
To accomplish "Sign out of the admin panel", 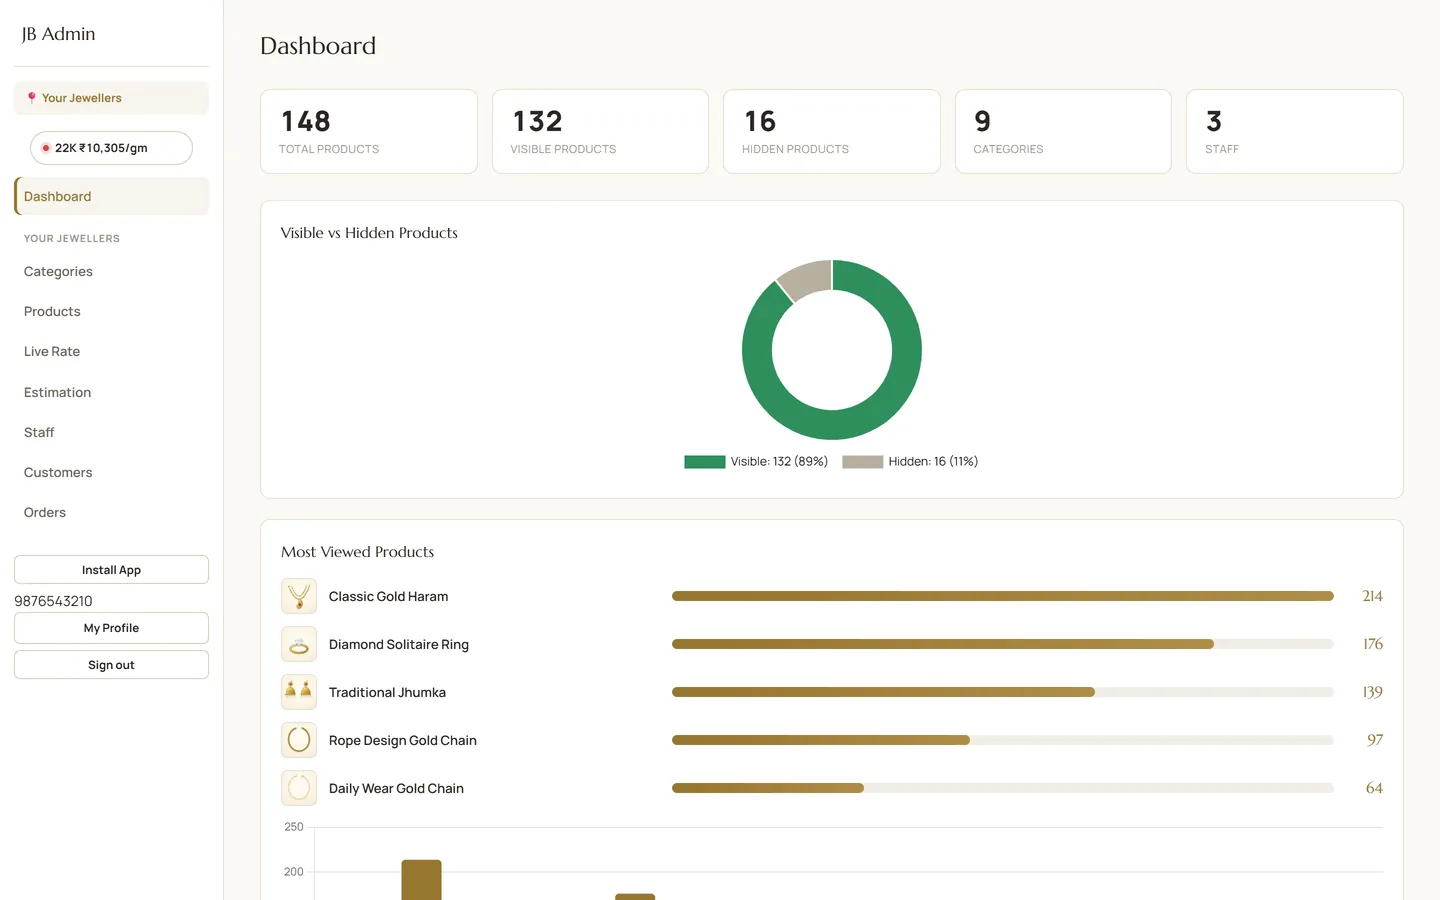I will point(111,665).
